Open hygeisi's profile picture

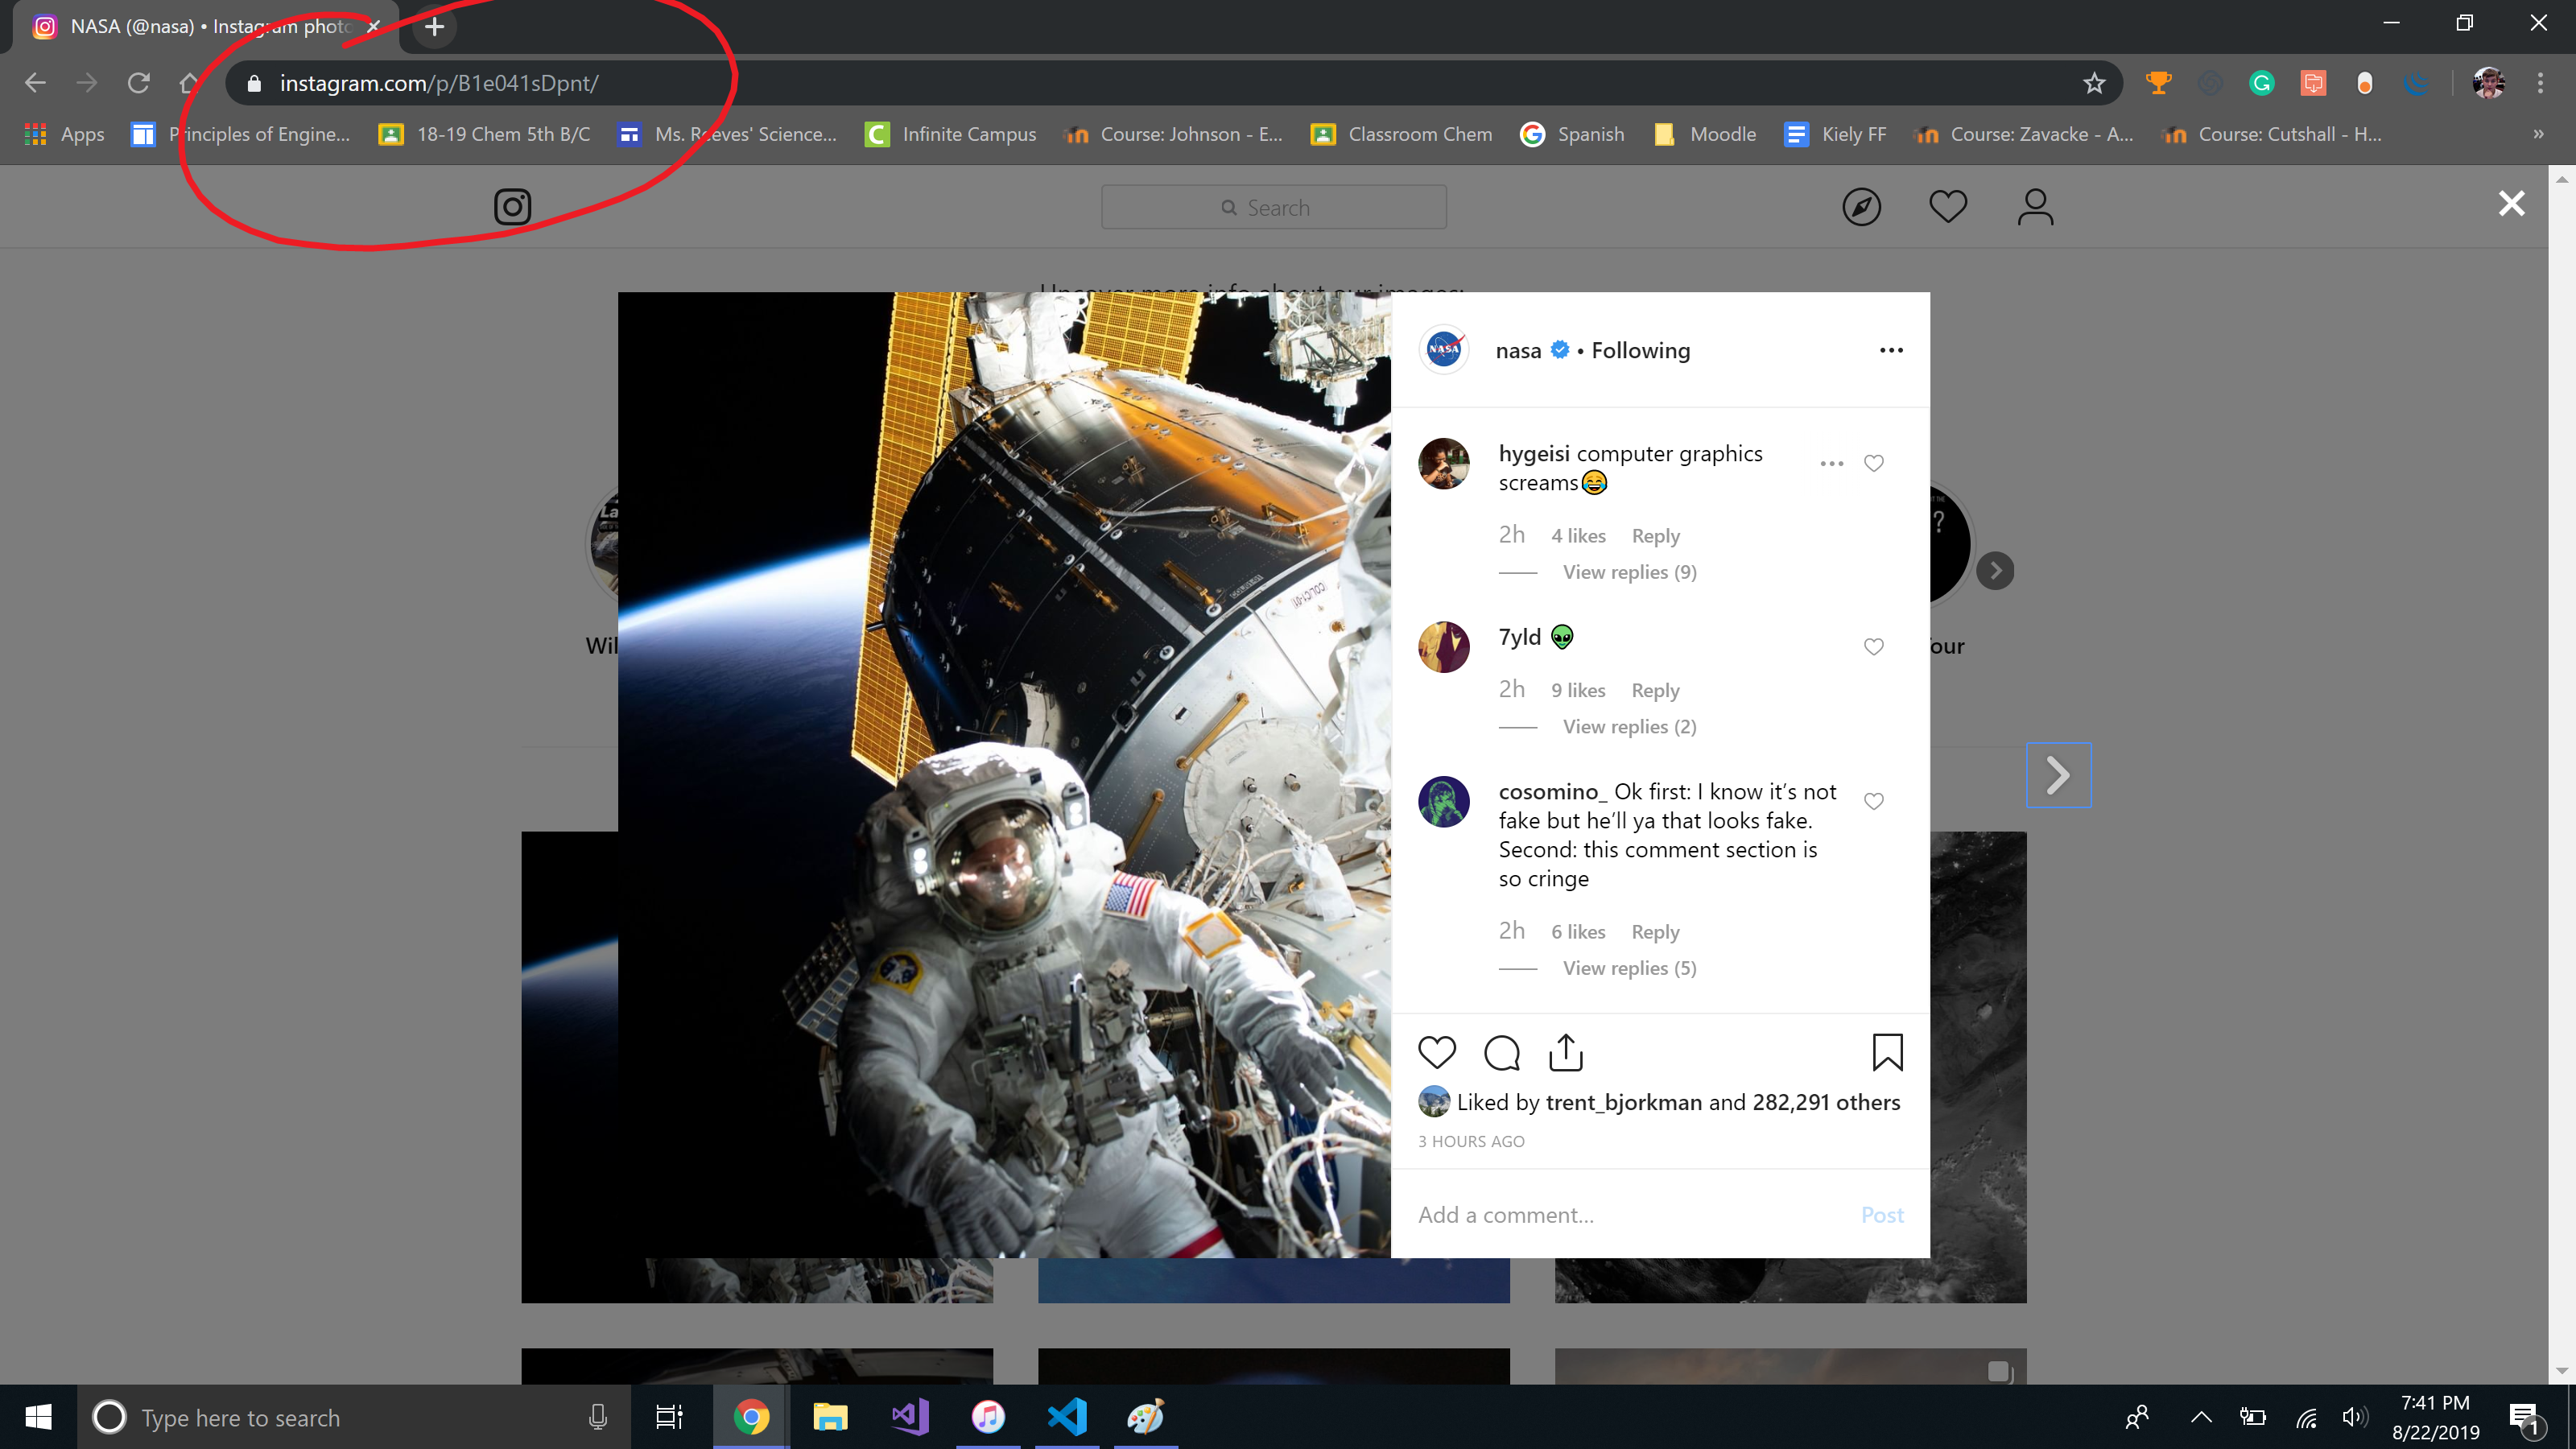coord(1444,463)
